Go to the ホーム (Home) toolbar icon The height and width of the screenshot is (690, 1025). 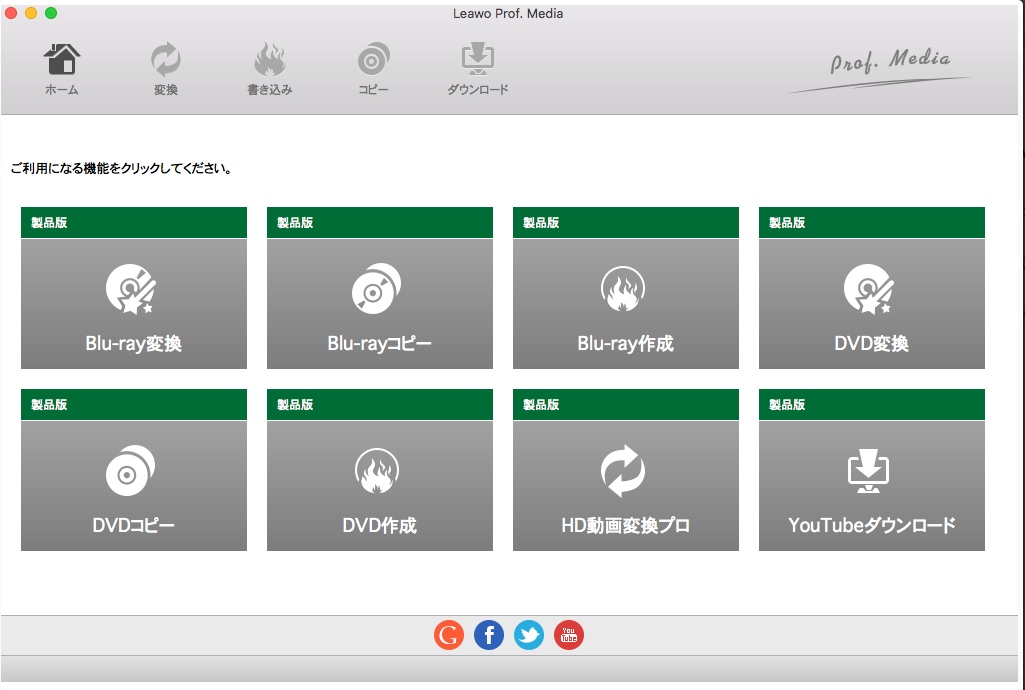62,59
